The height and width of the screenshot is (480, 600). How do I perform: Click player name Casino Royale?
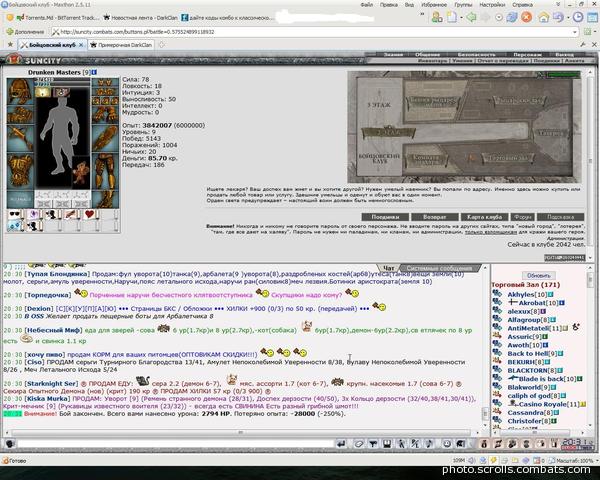[x=543, y=404]
